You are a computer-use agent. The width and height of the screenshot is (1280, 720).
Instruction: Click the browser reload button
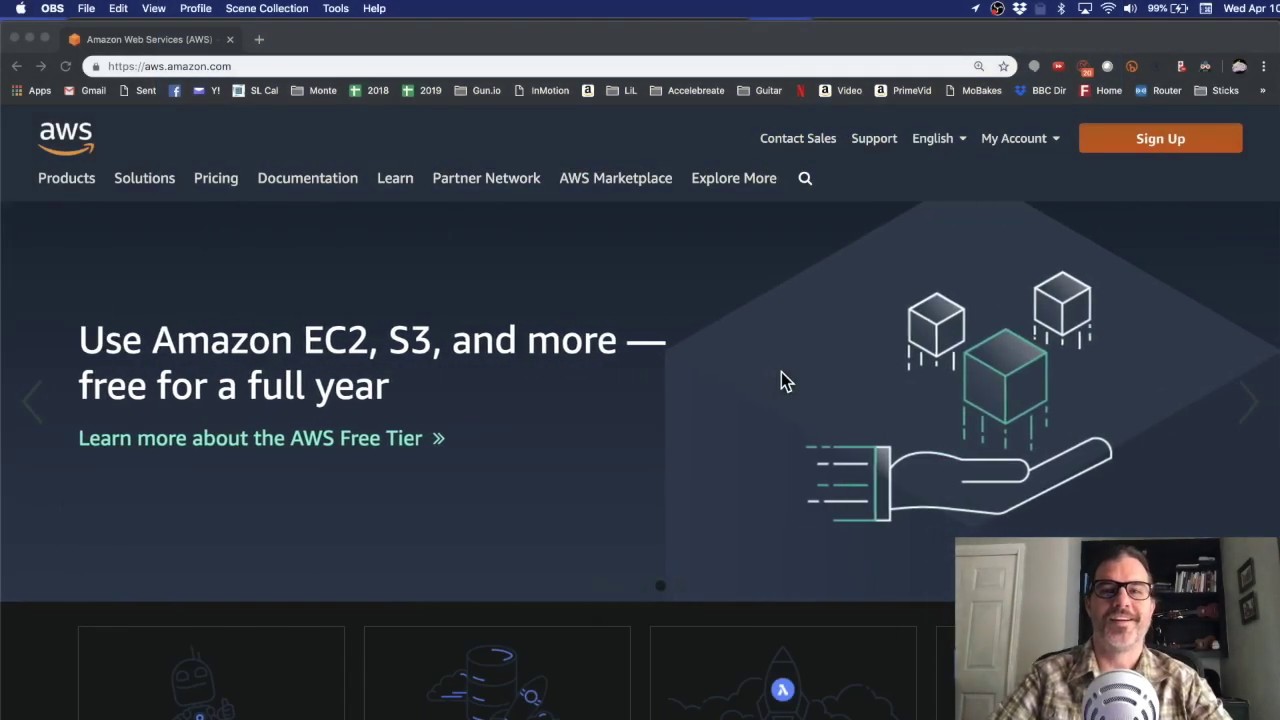pos(65,66)
